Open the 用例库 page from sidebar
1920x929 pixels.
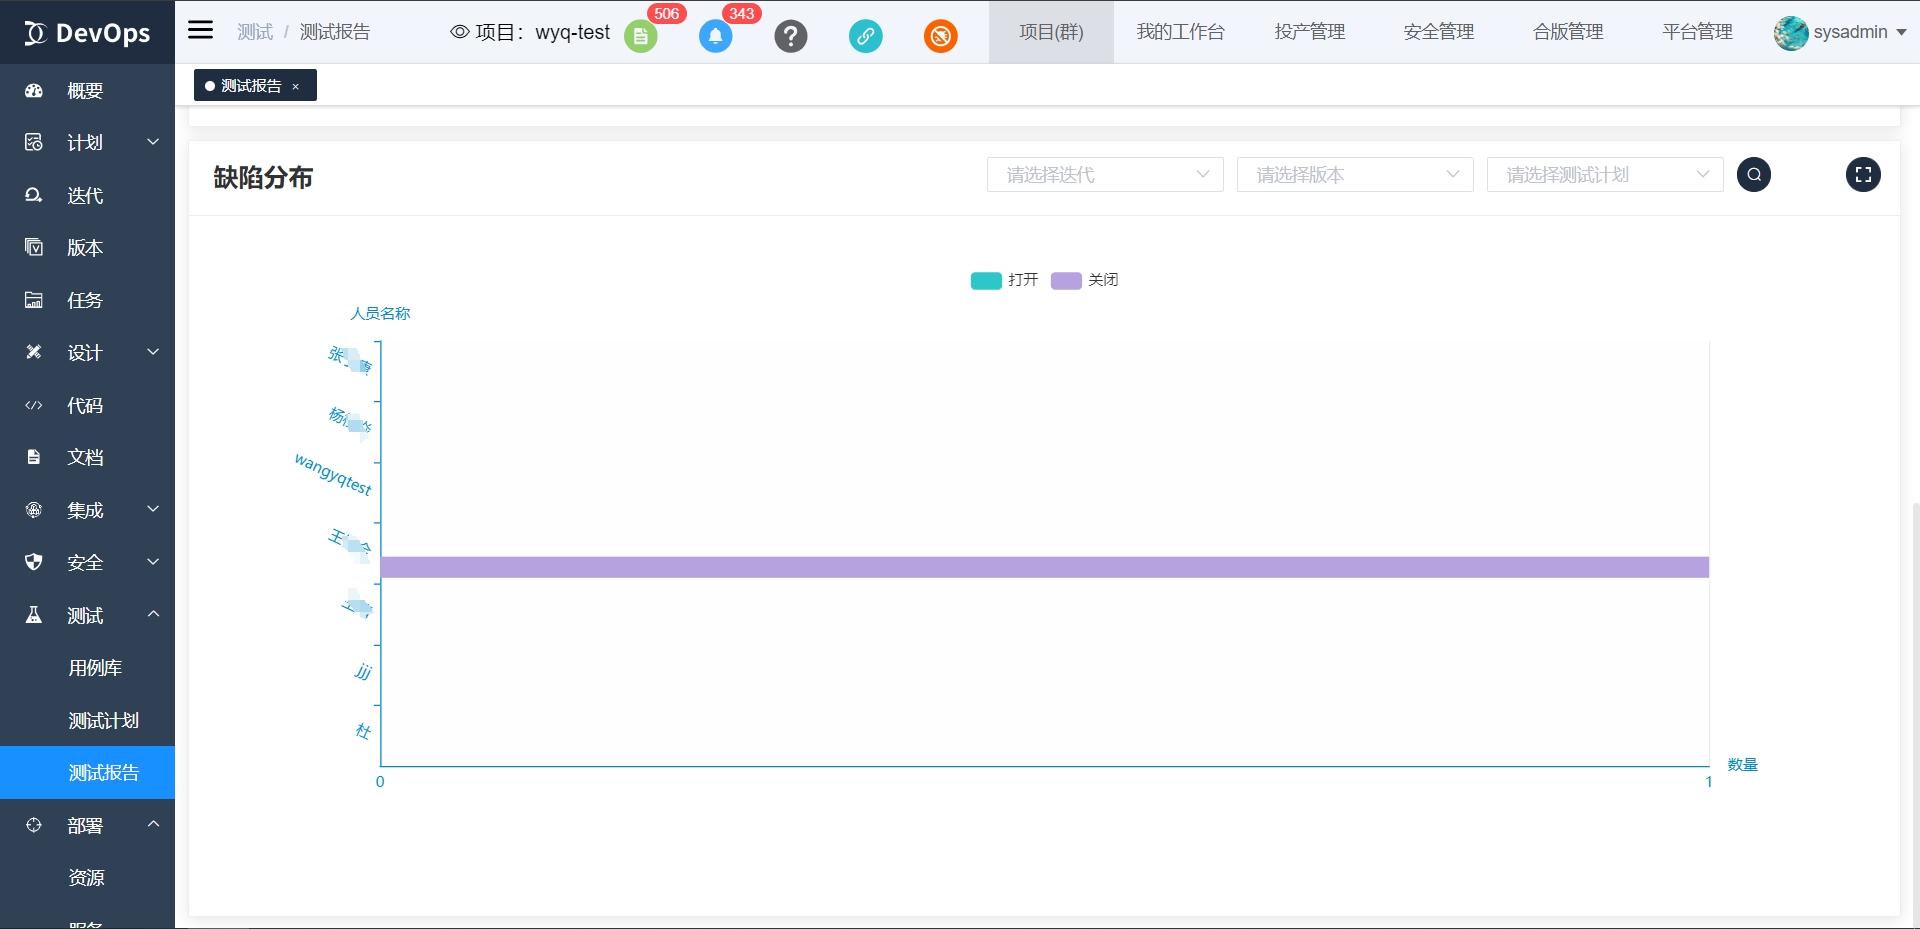click(x=95, y=668)
